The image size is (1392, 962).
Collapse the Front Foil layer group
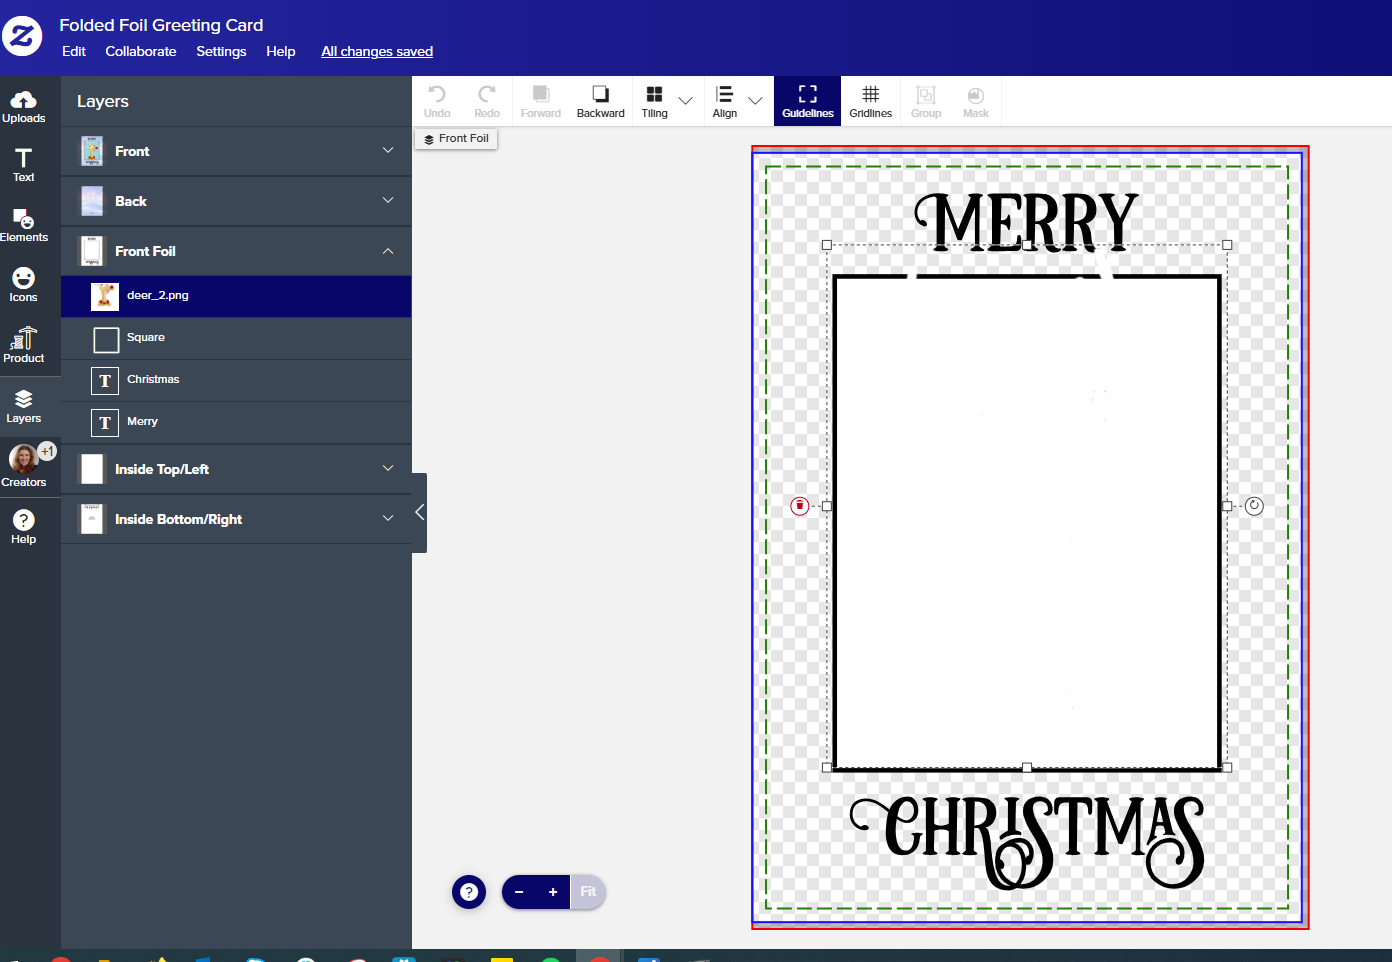(x=388, y=251)
